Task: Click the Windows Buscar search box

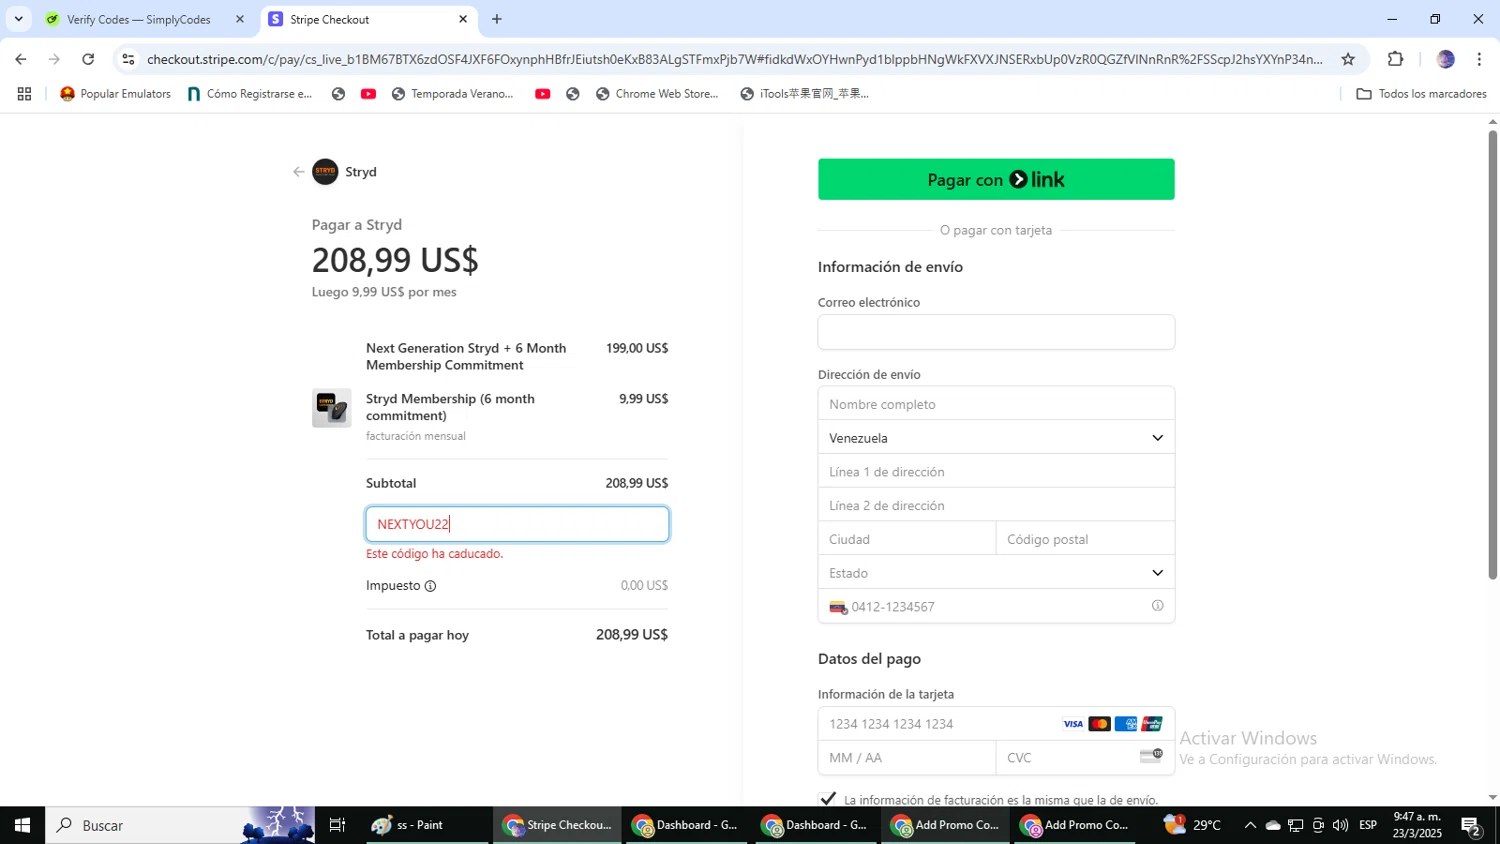Action: pyautogui.click(x=180, y=825)
